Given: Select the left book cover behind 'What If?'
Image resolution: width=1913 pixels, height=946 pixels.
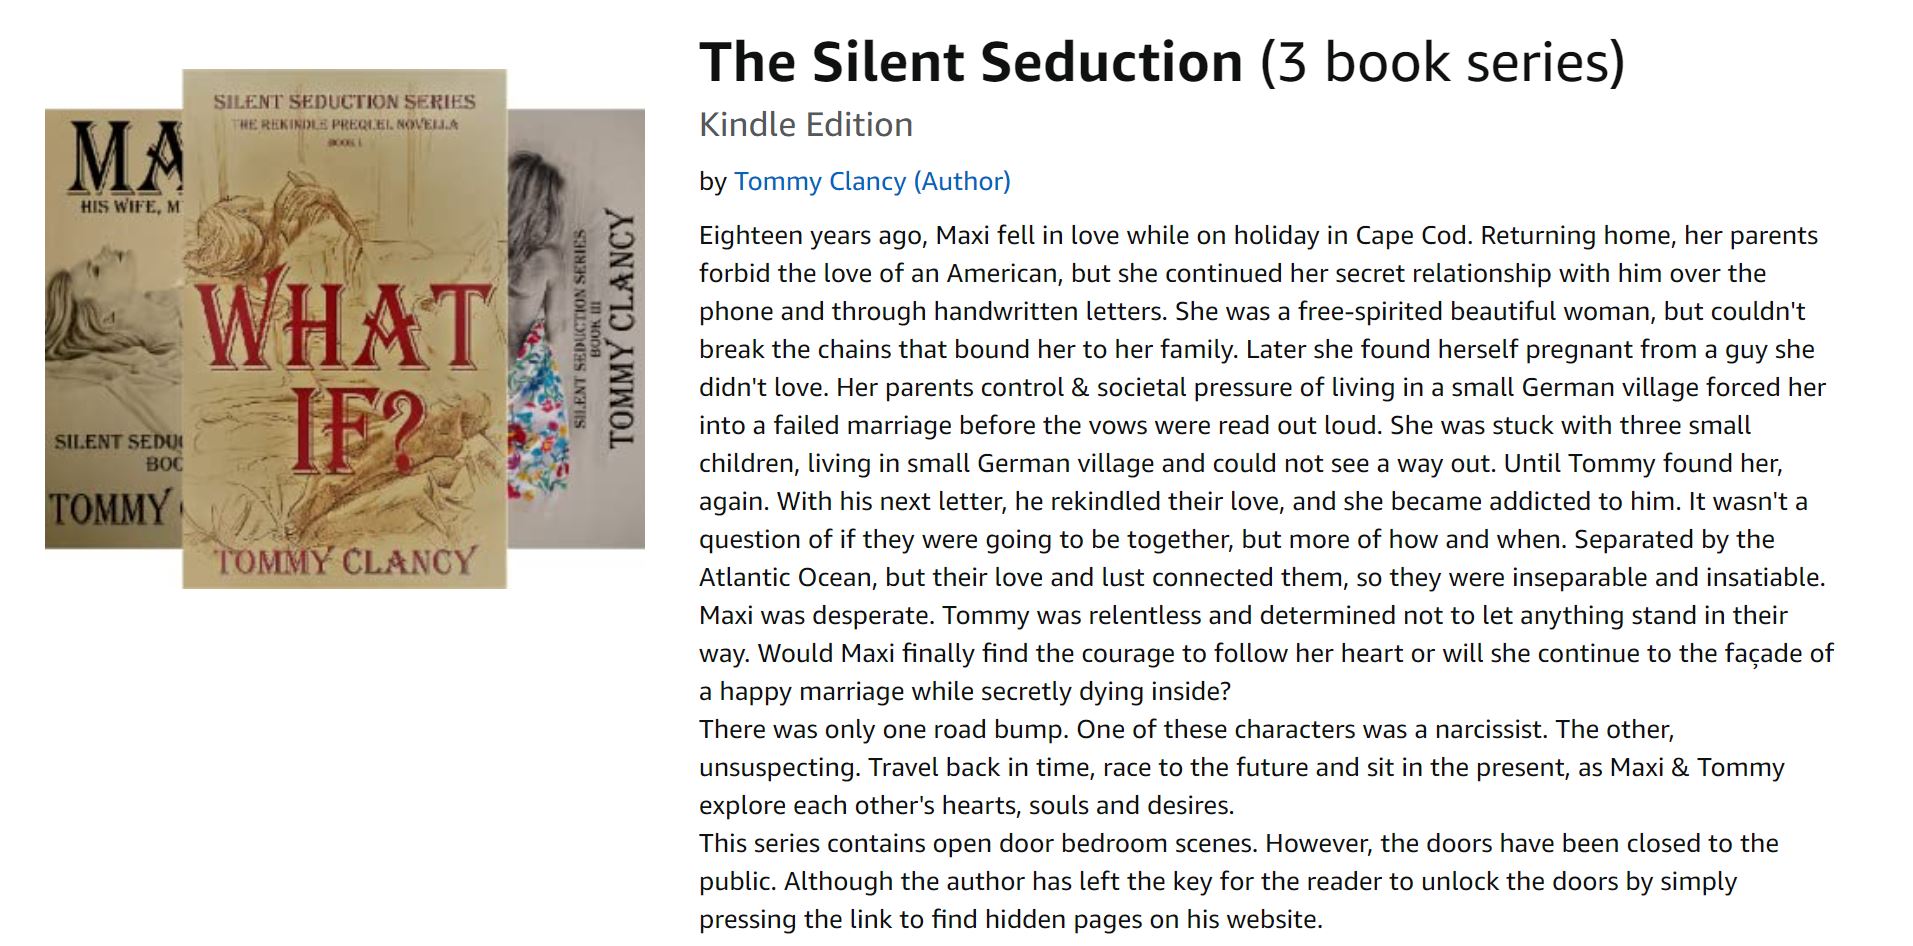Looking at the screenshot, I should click(x=113, y=330).
